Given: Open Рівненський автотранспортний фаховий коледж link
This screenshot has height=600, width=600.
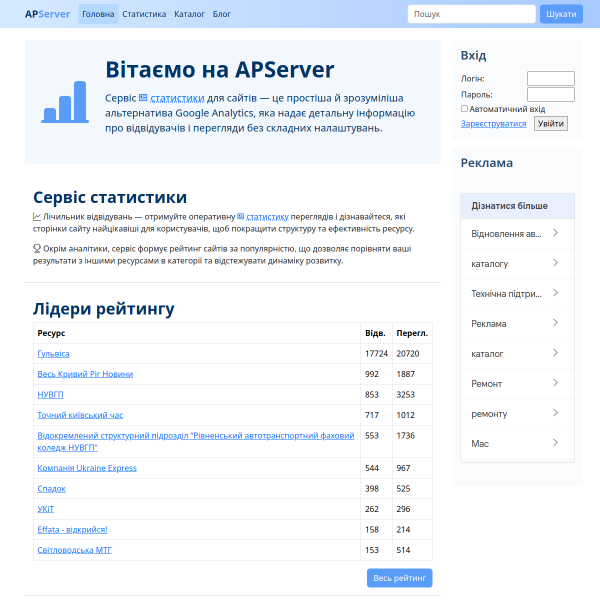Looking at the screenshot, I should (196, 442).
